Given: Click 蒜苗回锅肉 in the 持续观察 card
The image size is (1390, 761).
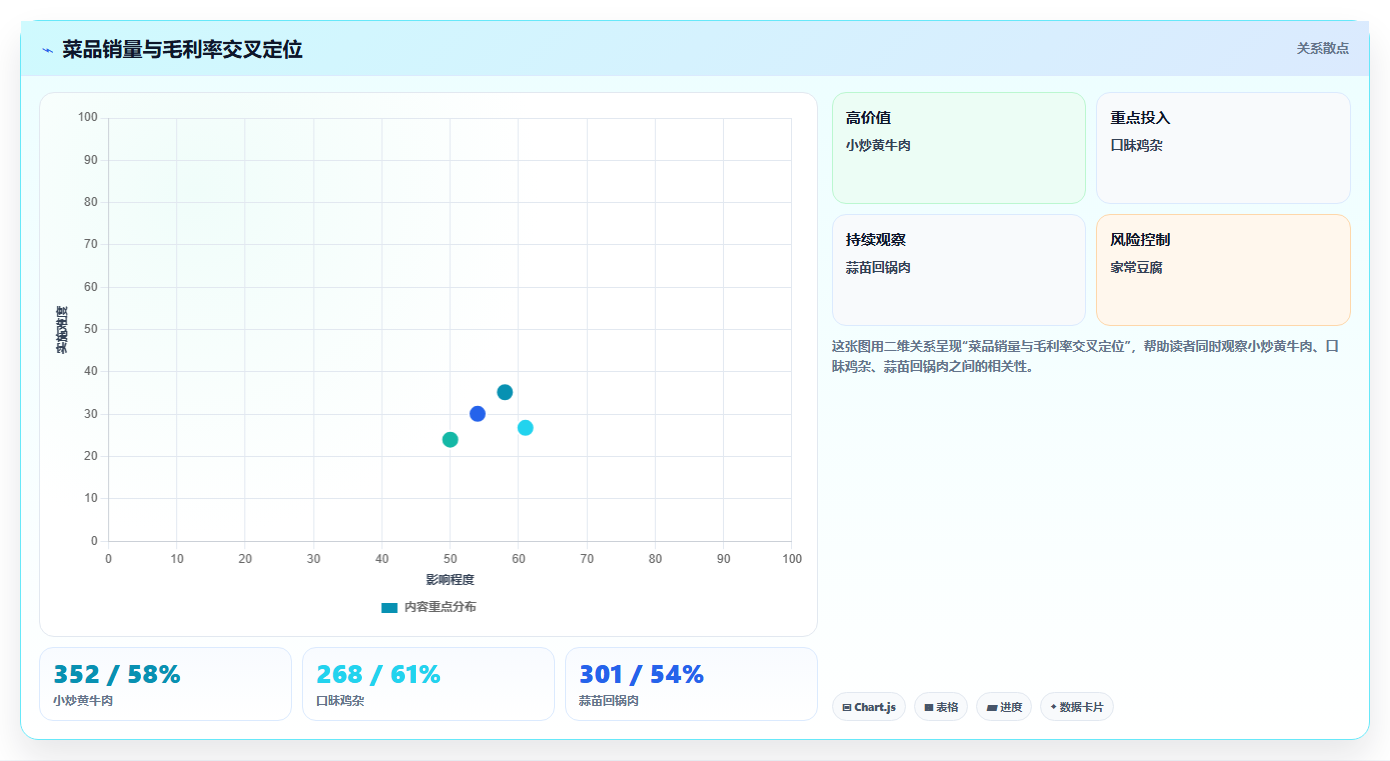Looking at the screenshot, I should [878, 267].
